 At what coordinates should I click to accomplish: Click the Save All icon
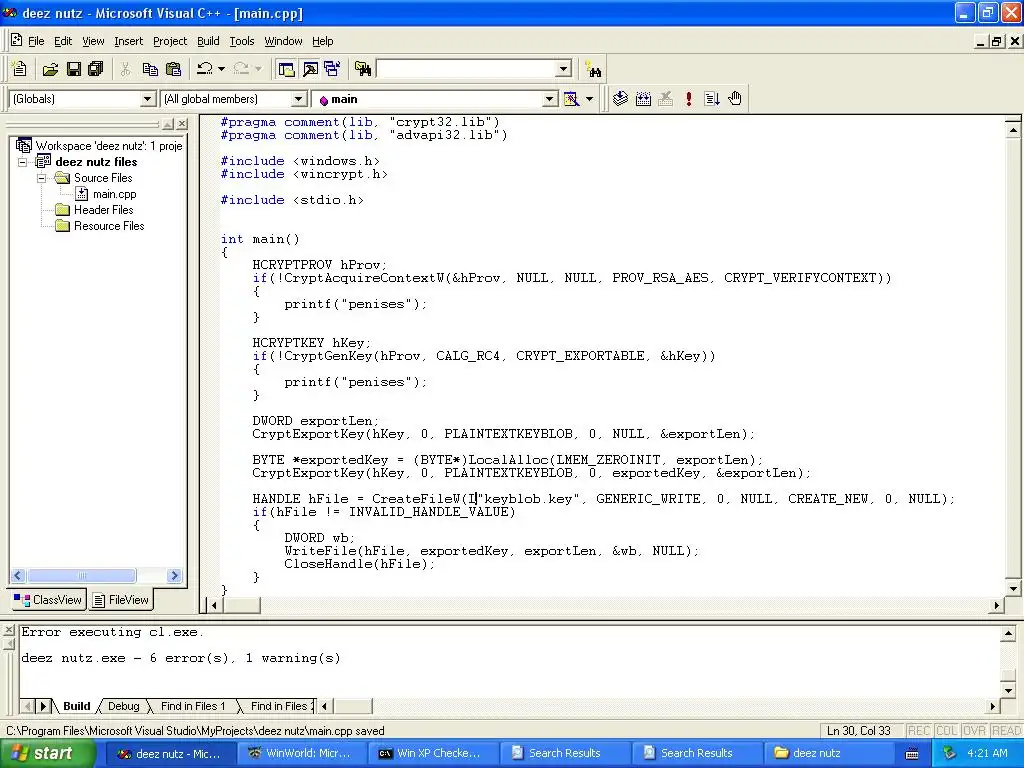[x=95, y=69]
